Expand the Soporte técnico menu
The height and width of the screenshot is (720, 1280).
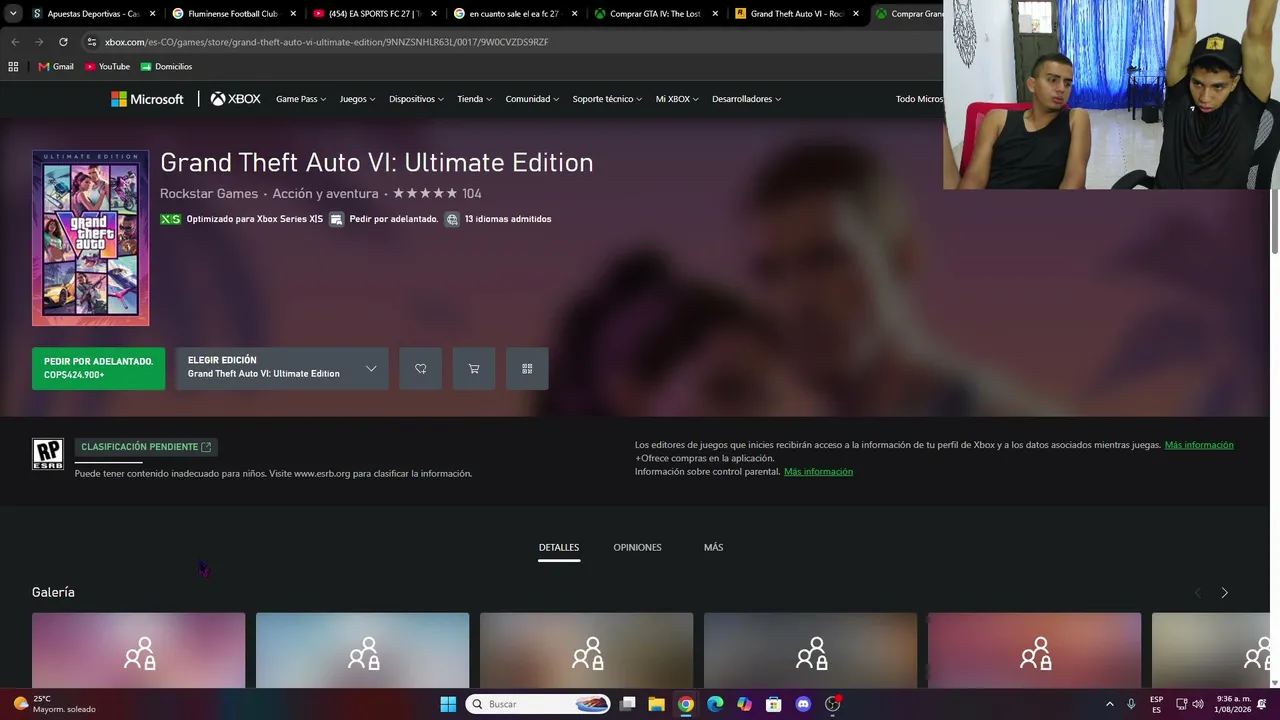click(607, 99)
